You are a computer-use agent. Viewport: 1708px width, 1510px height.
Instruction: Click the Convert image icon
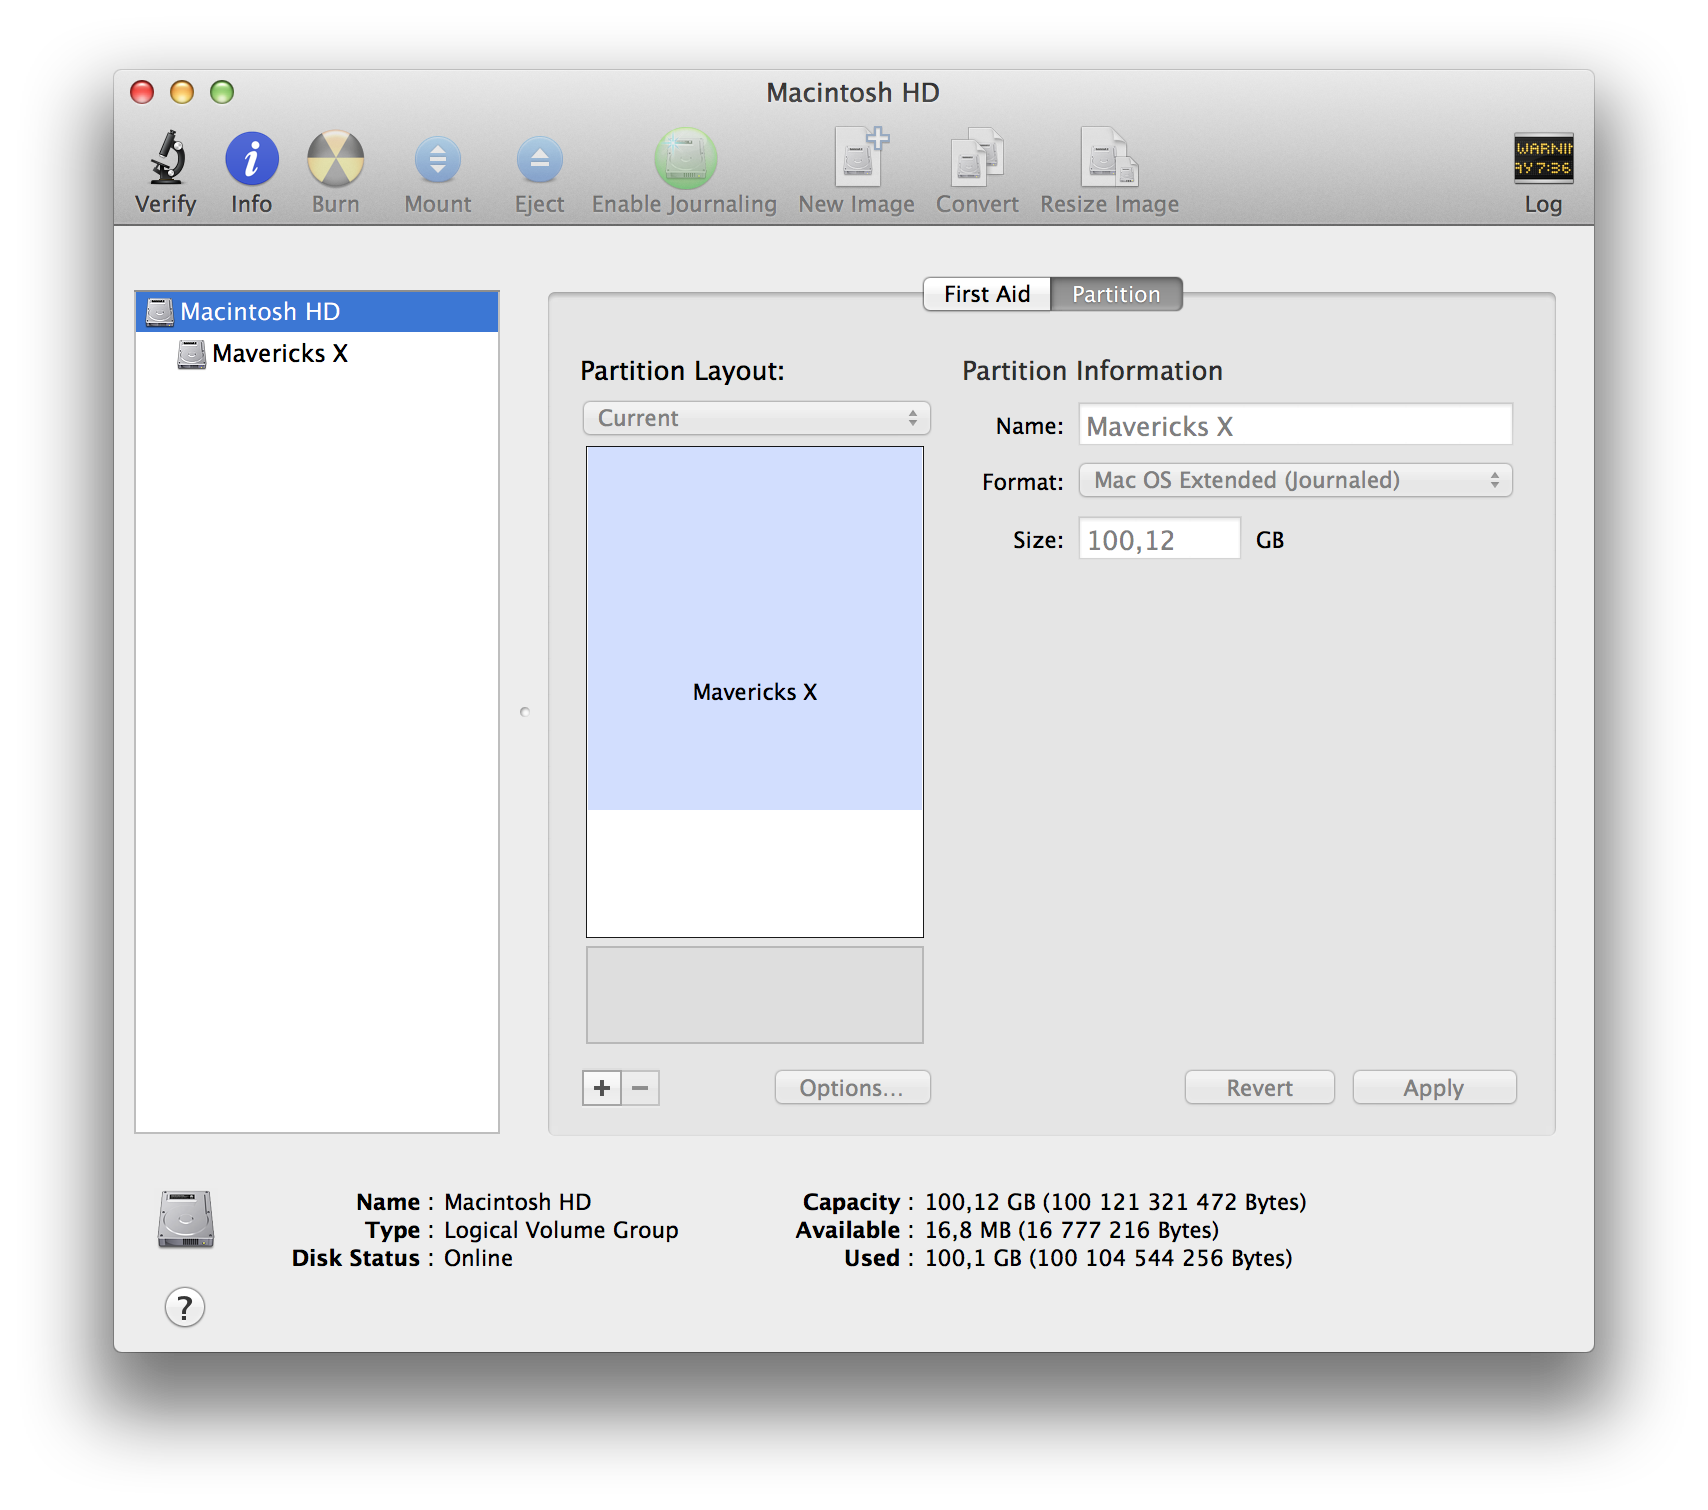pyautogui.click(x=977, y=157)
